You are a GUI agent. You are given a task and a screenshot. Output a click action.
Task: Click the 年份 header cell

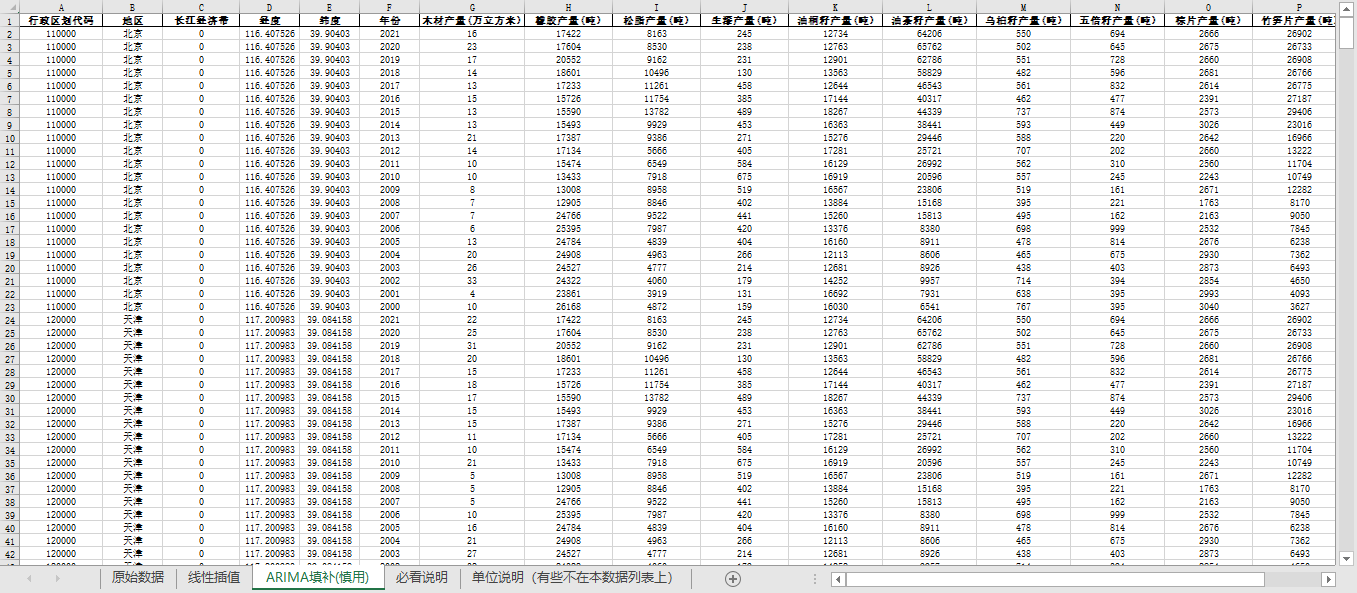click(x=390, y=20)
